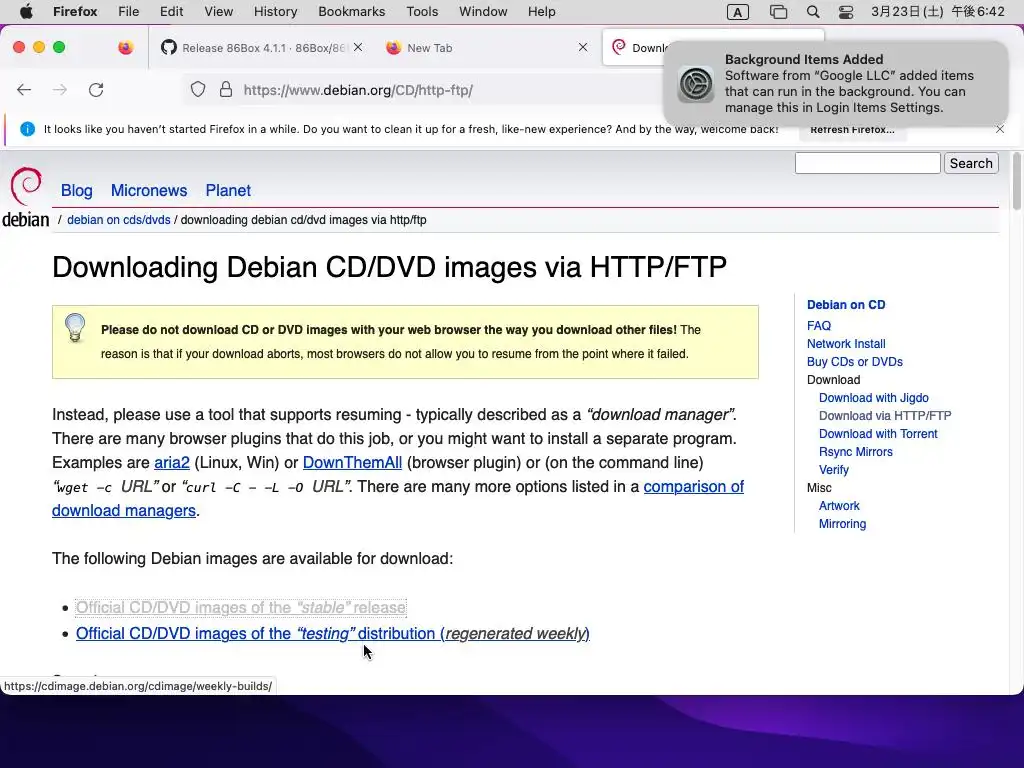Switch to the Release 86Box 4.1.1 tab
1024x768 pixels.
pyautogui.click(x=263, y=48)
